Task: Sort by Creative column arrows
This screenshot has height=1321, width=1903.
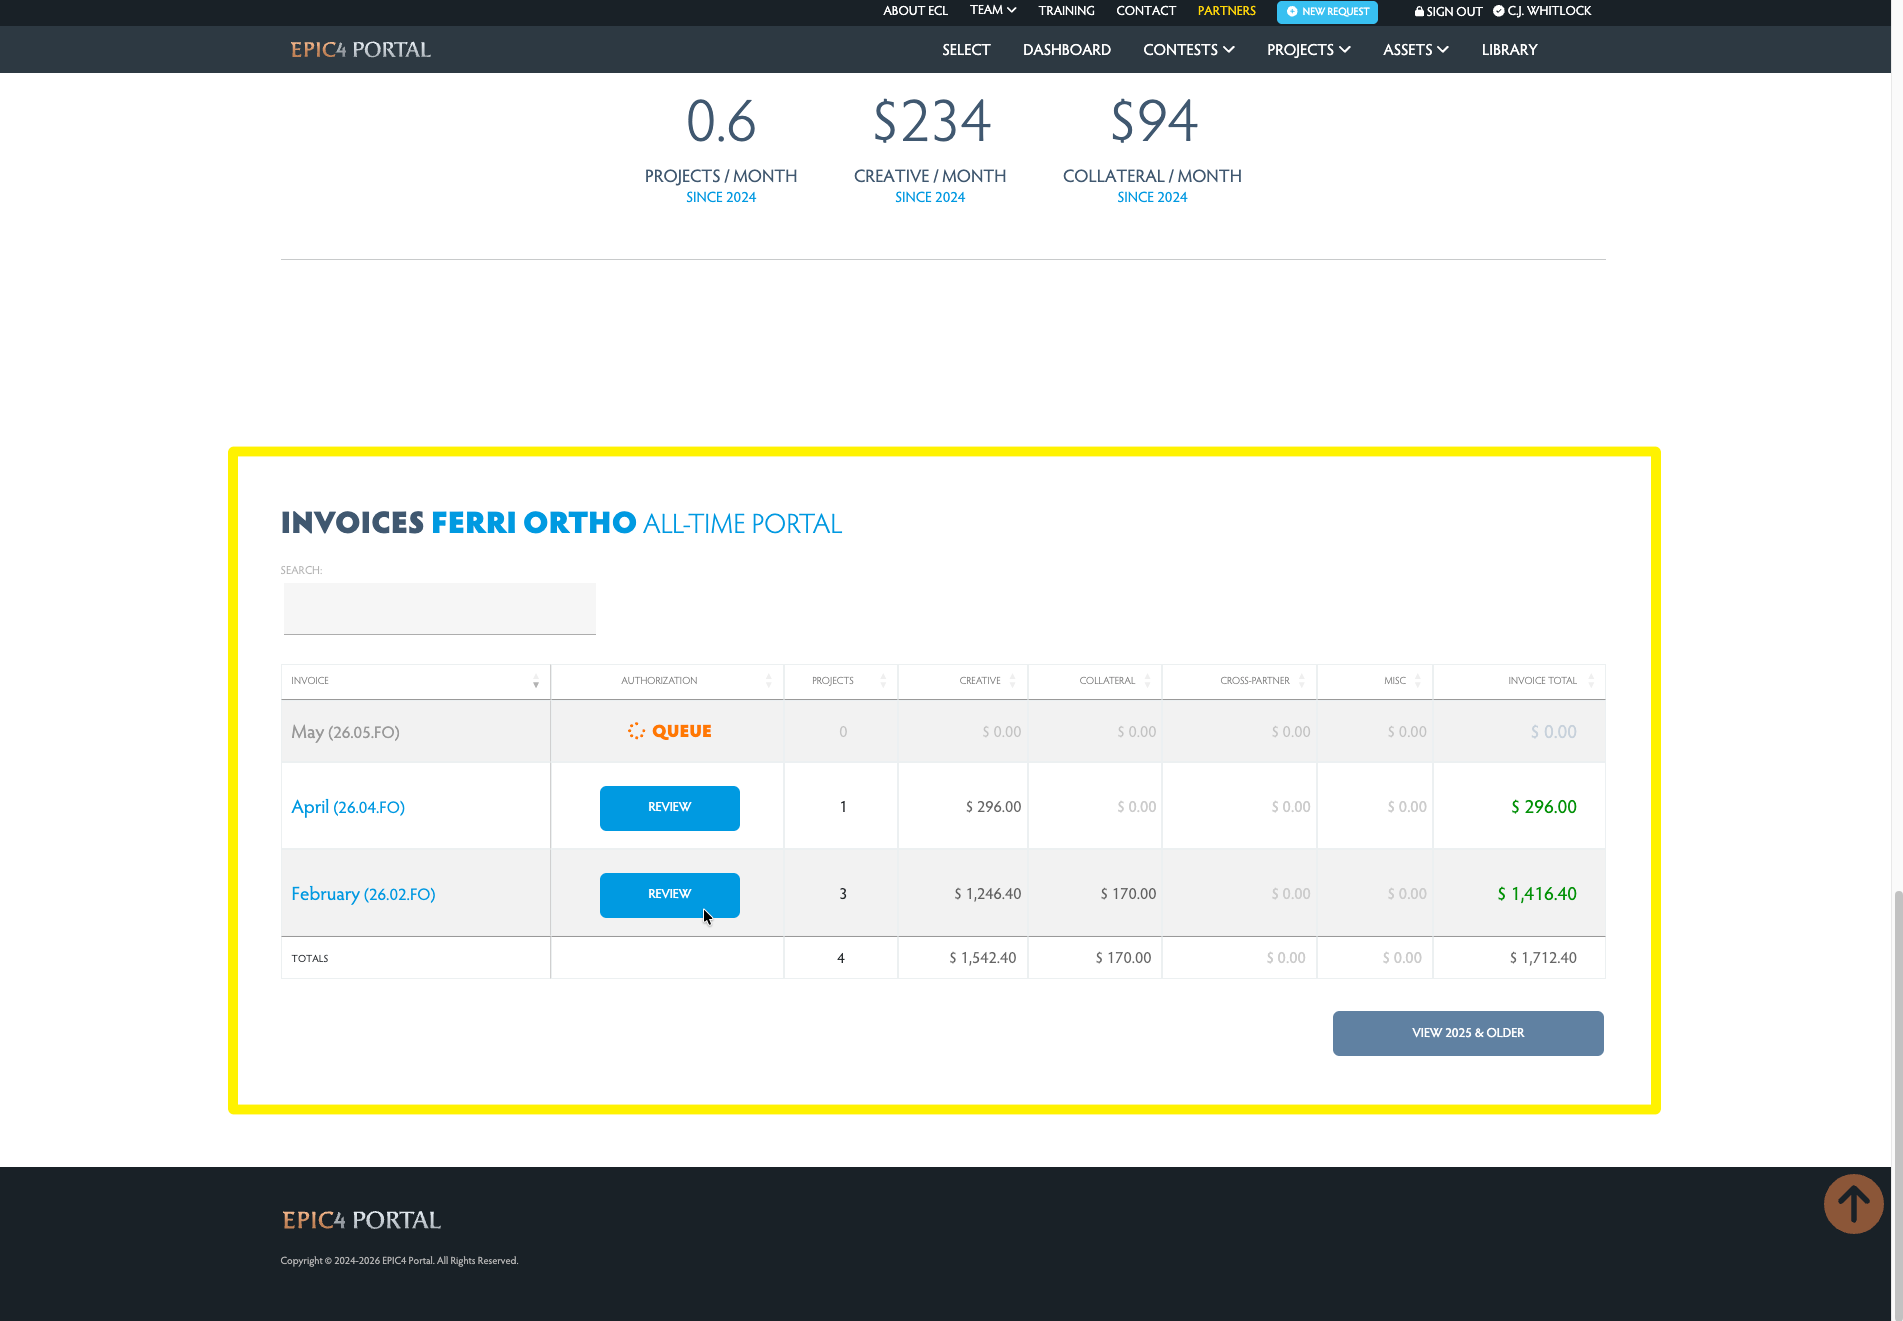Action: pyautogui.click(x=1012, y=681)
